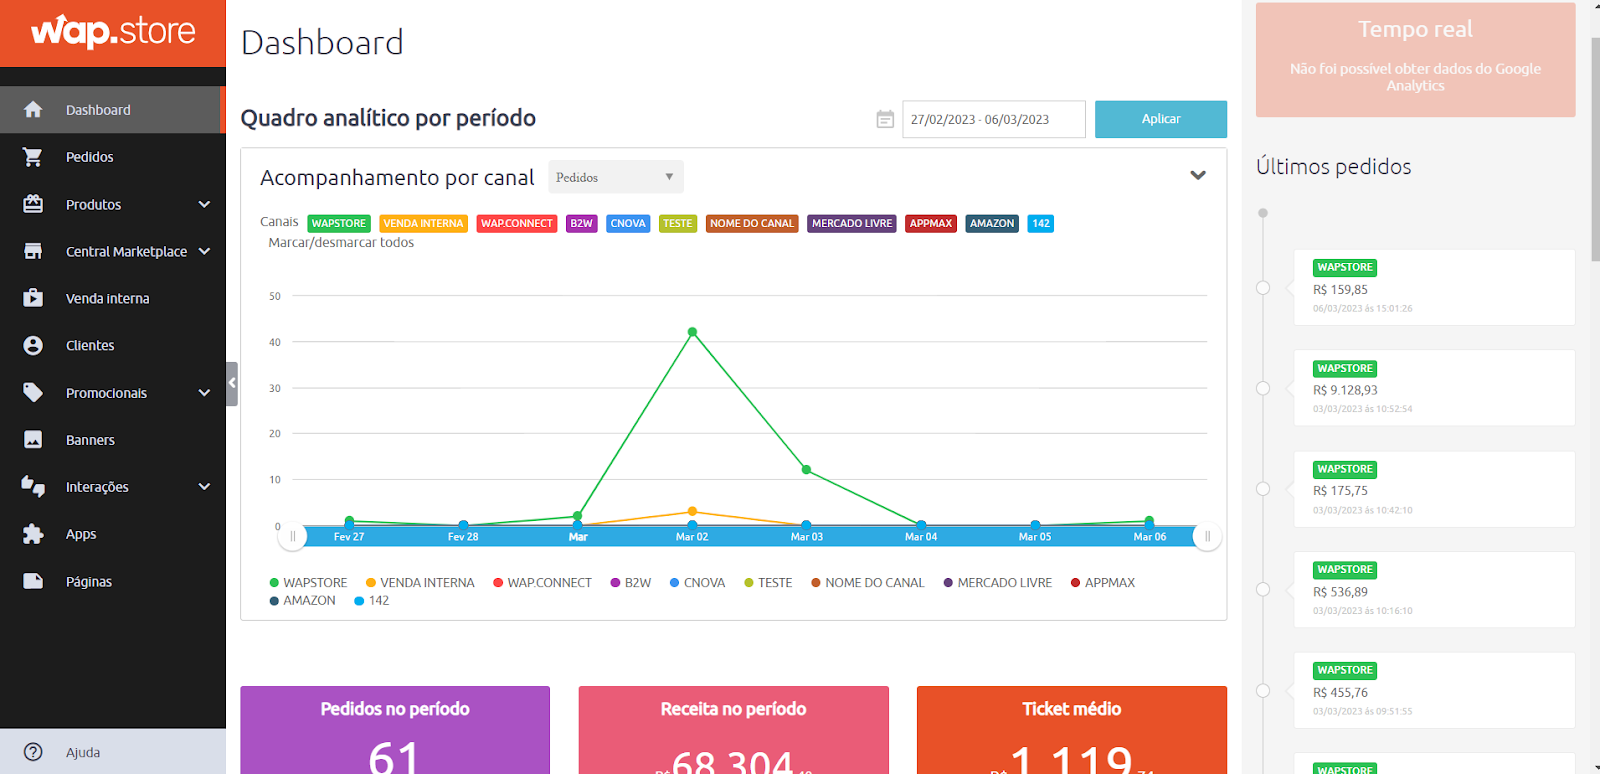Click the Banners image icon
This screenshot has height=774, width=1600.
(33, 440)
